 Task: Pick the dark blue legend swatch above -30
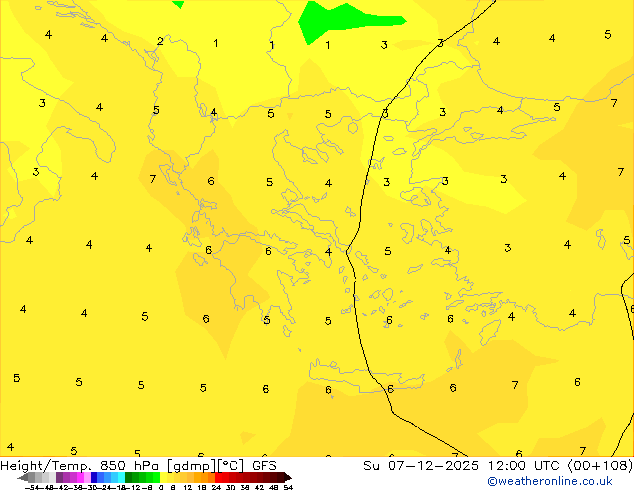tap(94, 477)
